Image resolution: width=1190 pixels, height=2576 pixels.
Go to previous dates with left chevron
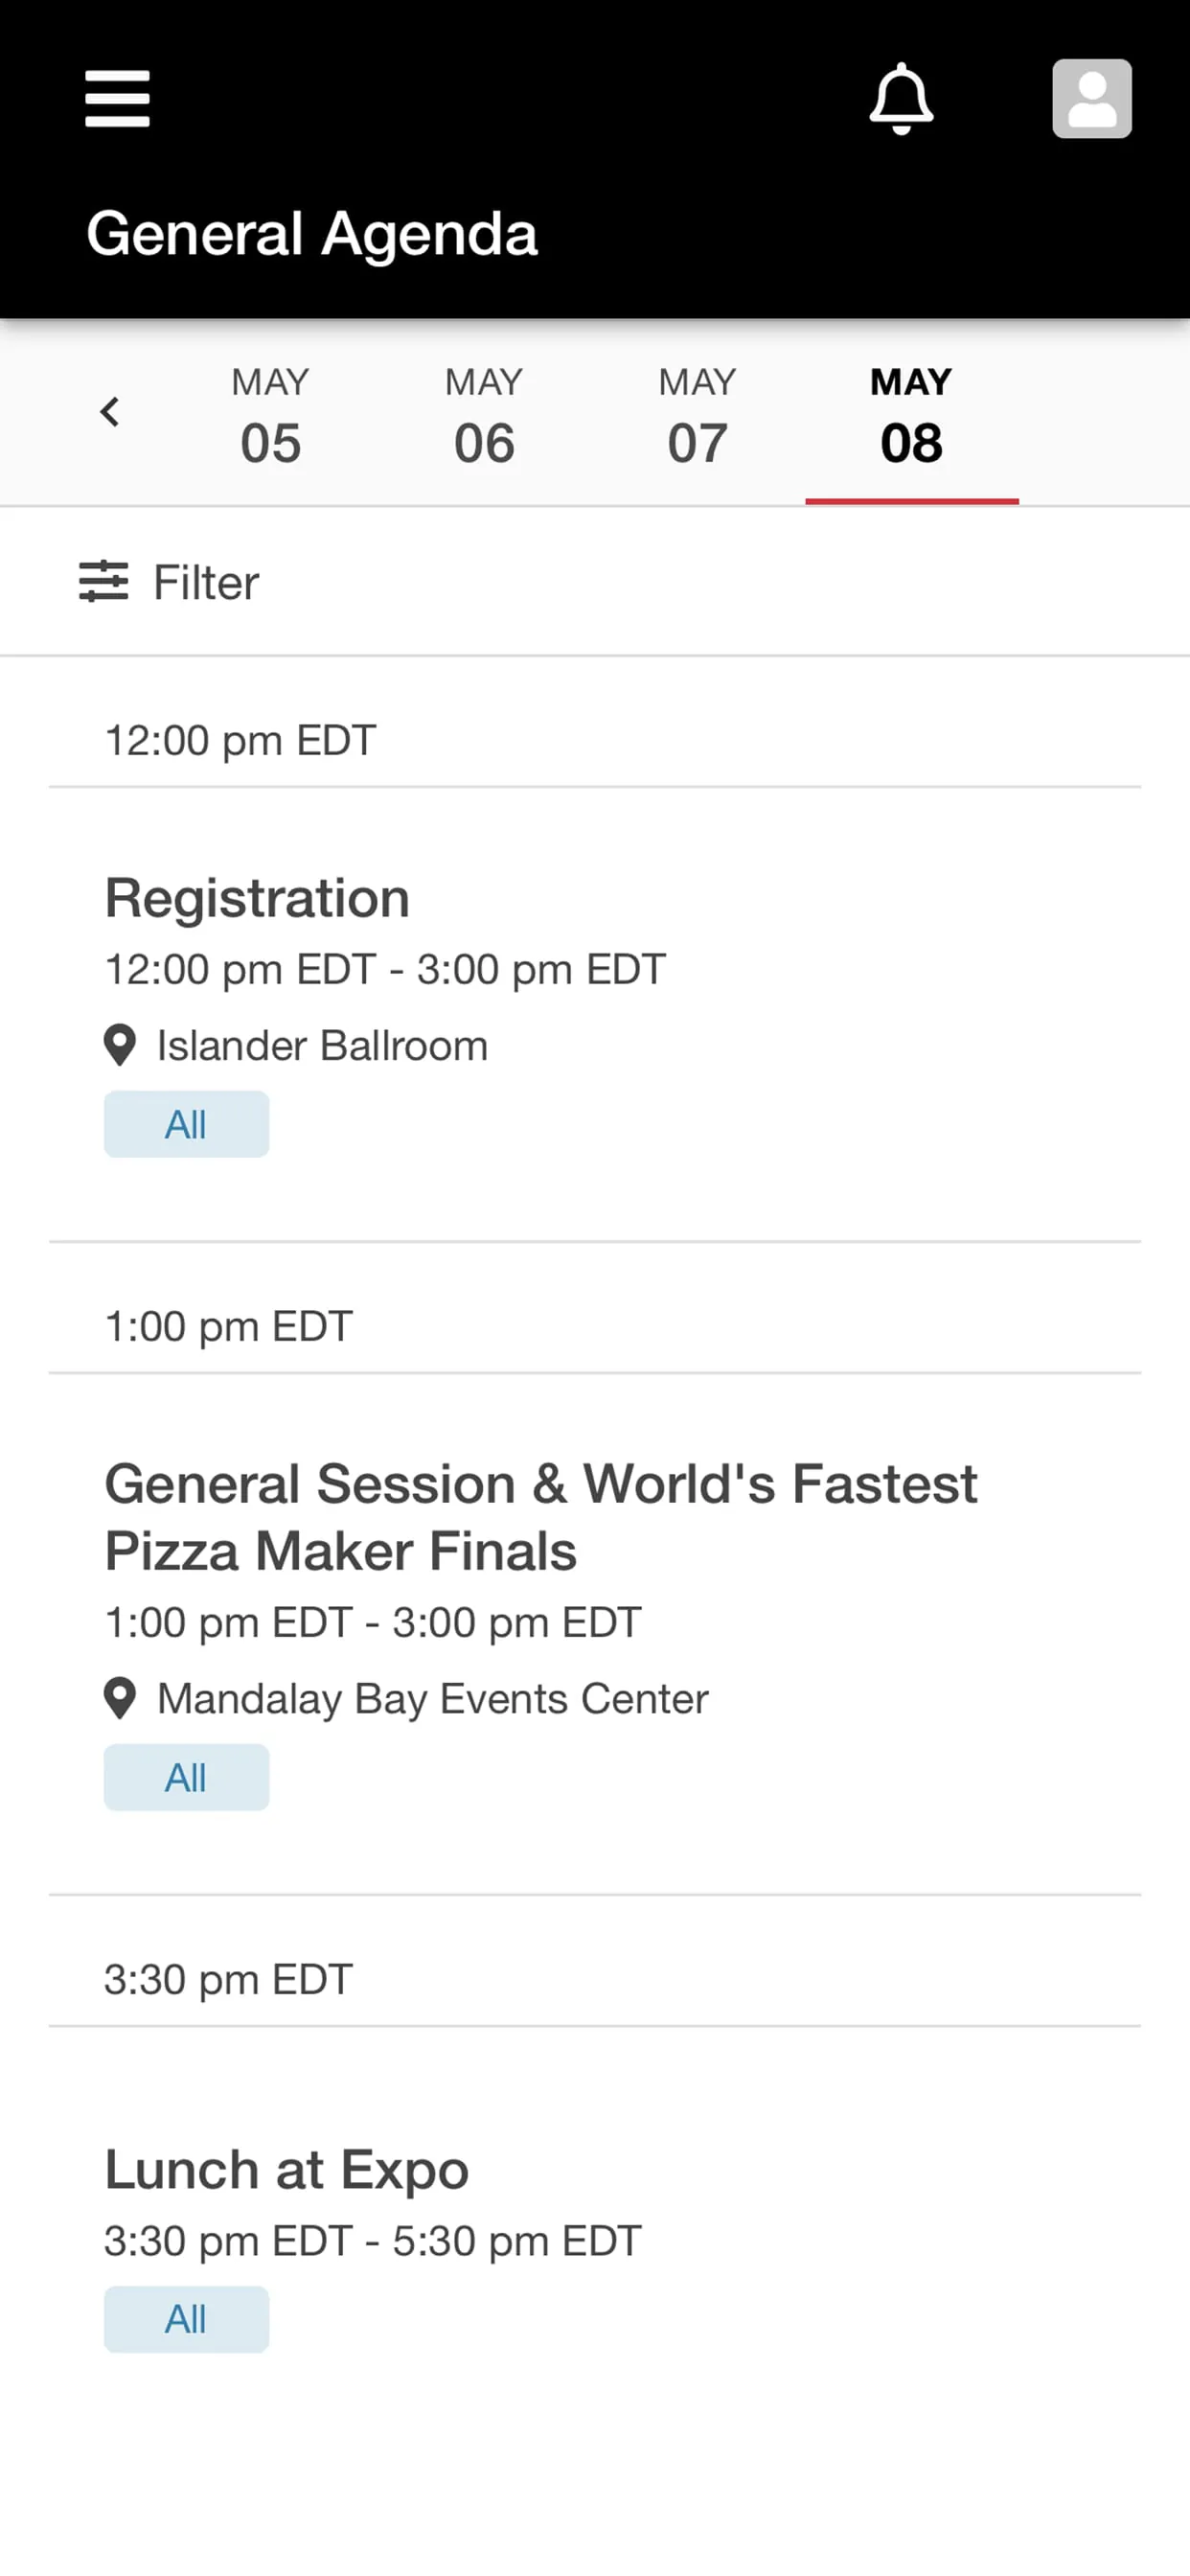110,412
